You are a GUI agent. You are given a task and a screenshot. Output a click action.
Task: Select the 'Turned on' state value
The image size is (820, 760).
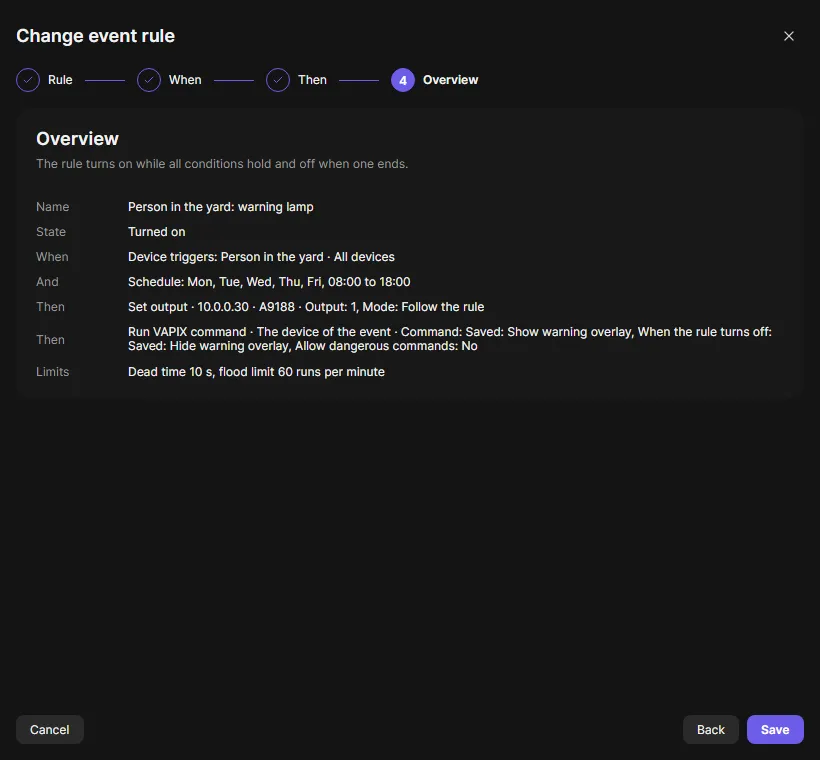click(156, 232)
